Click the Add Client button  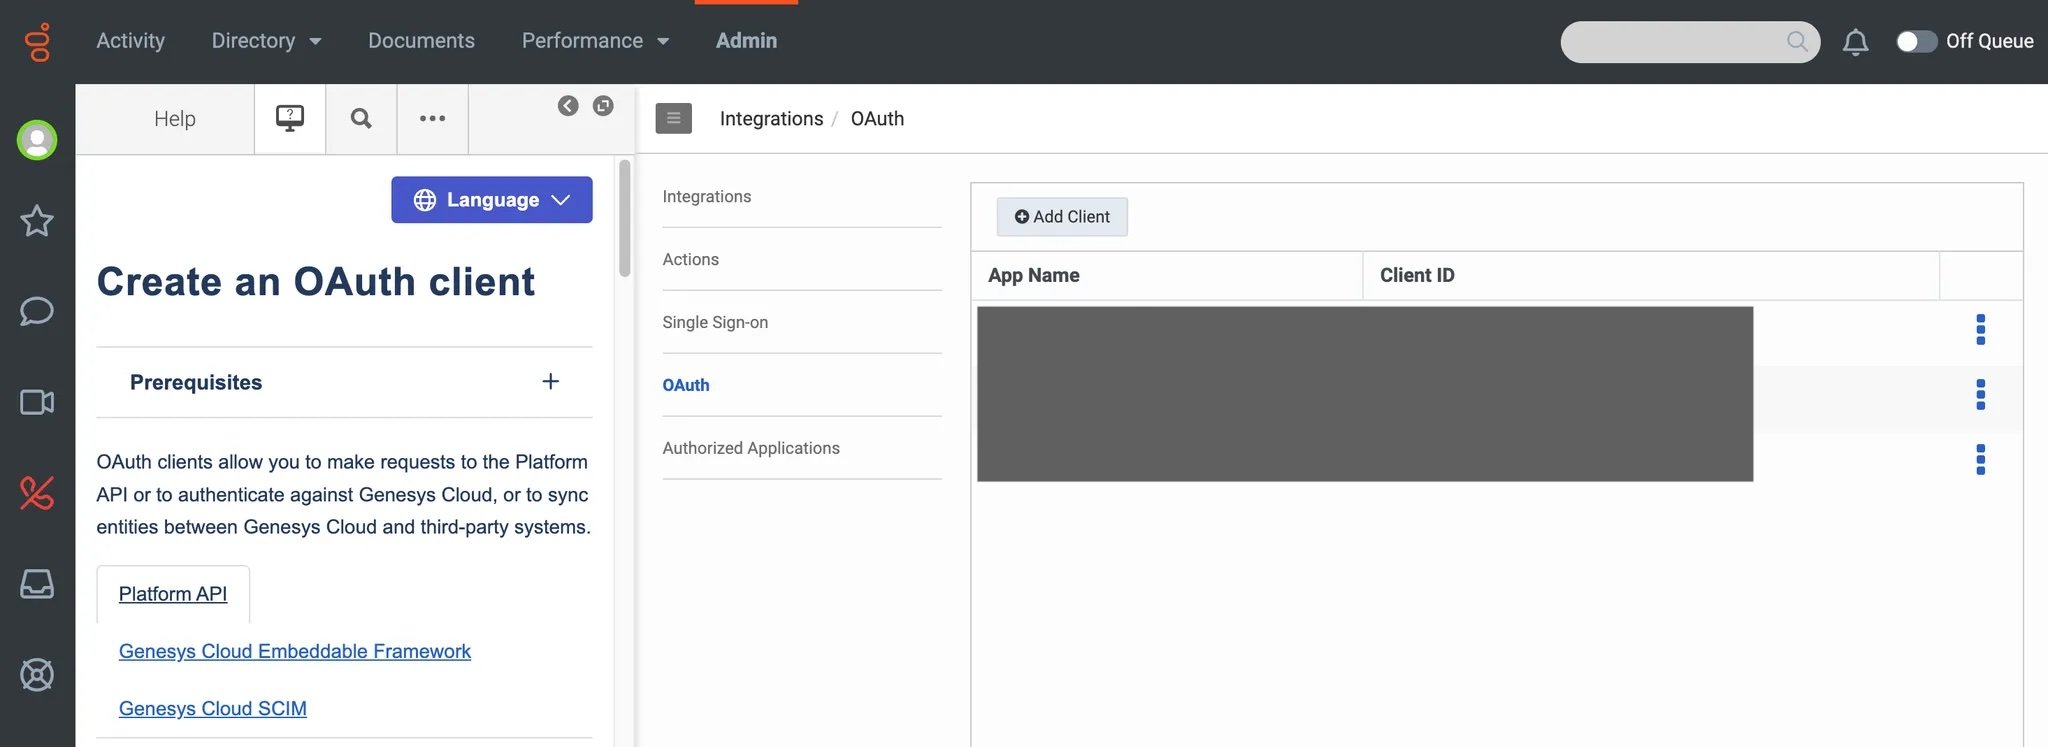click(1062, 217)
